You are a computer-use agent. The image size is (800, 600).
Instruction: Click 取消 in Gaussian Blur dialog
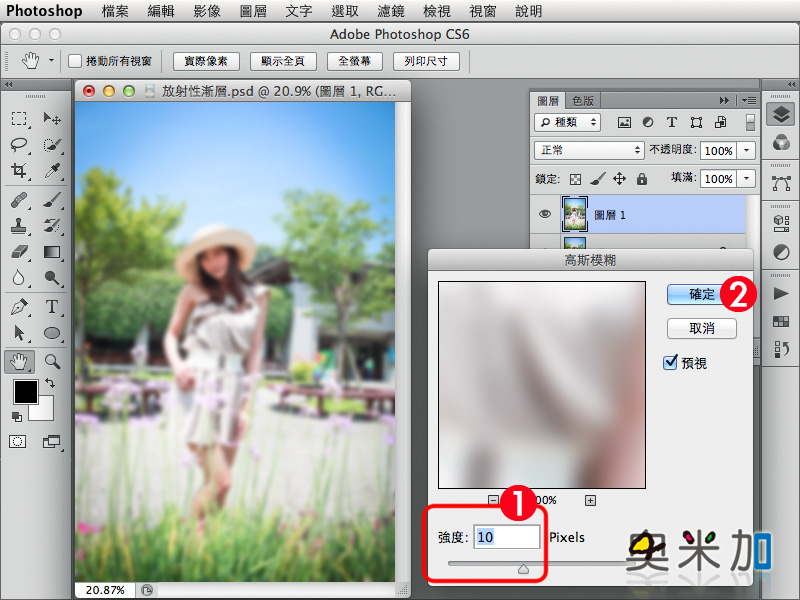[702, 328]
